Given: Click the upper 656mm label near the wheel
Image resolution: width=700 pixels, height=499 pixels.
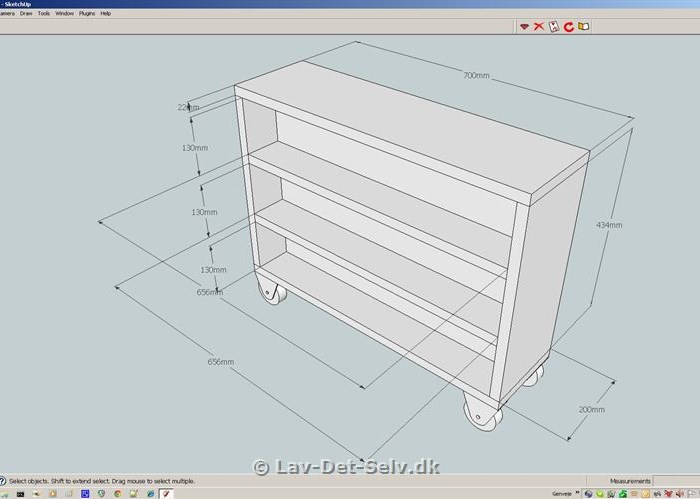Looking at the screenshot, I should [x=210, y=292].
